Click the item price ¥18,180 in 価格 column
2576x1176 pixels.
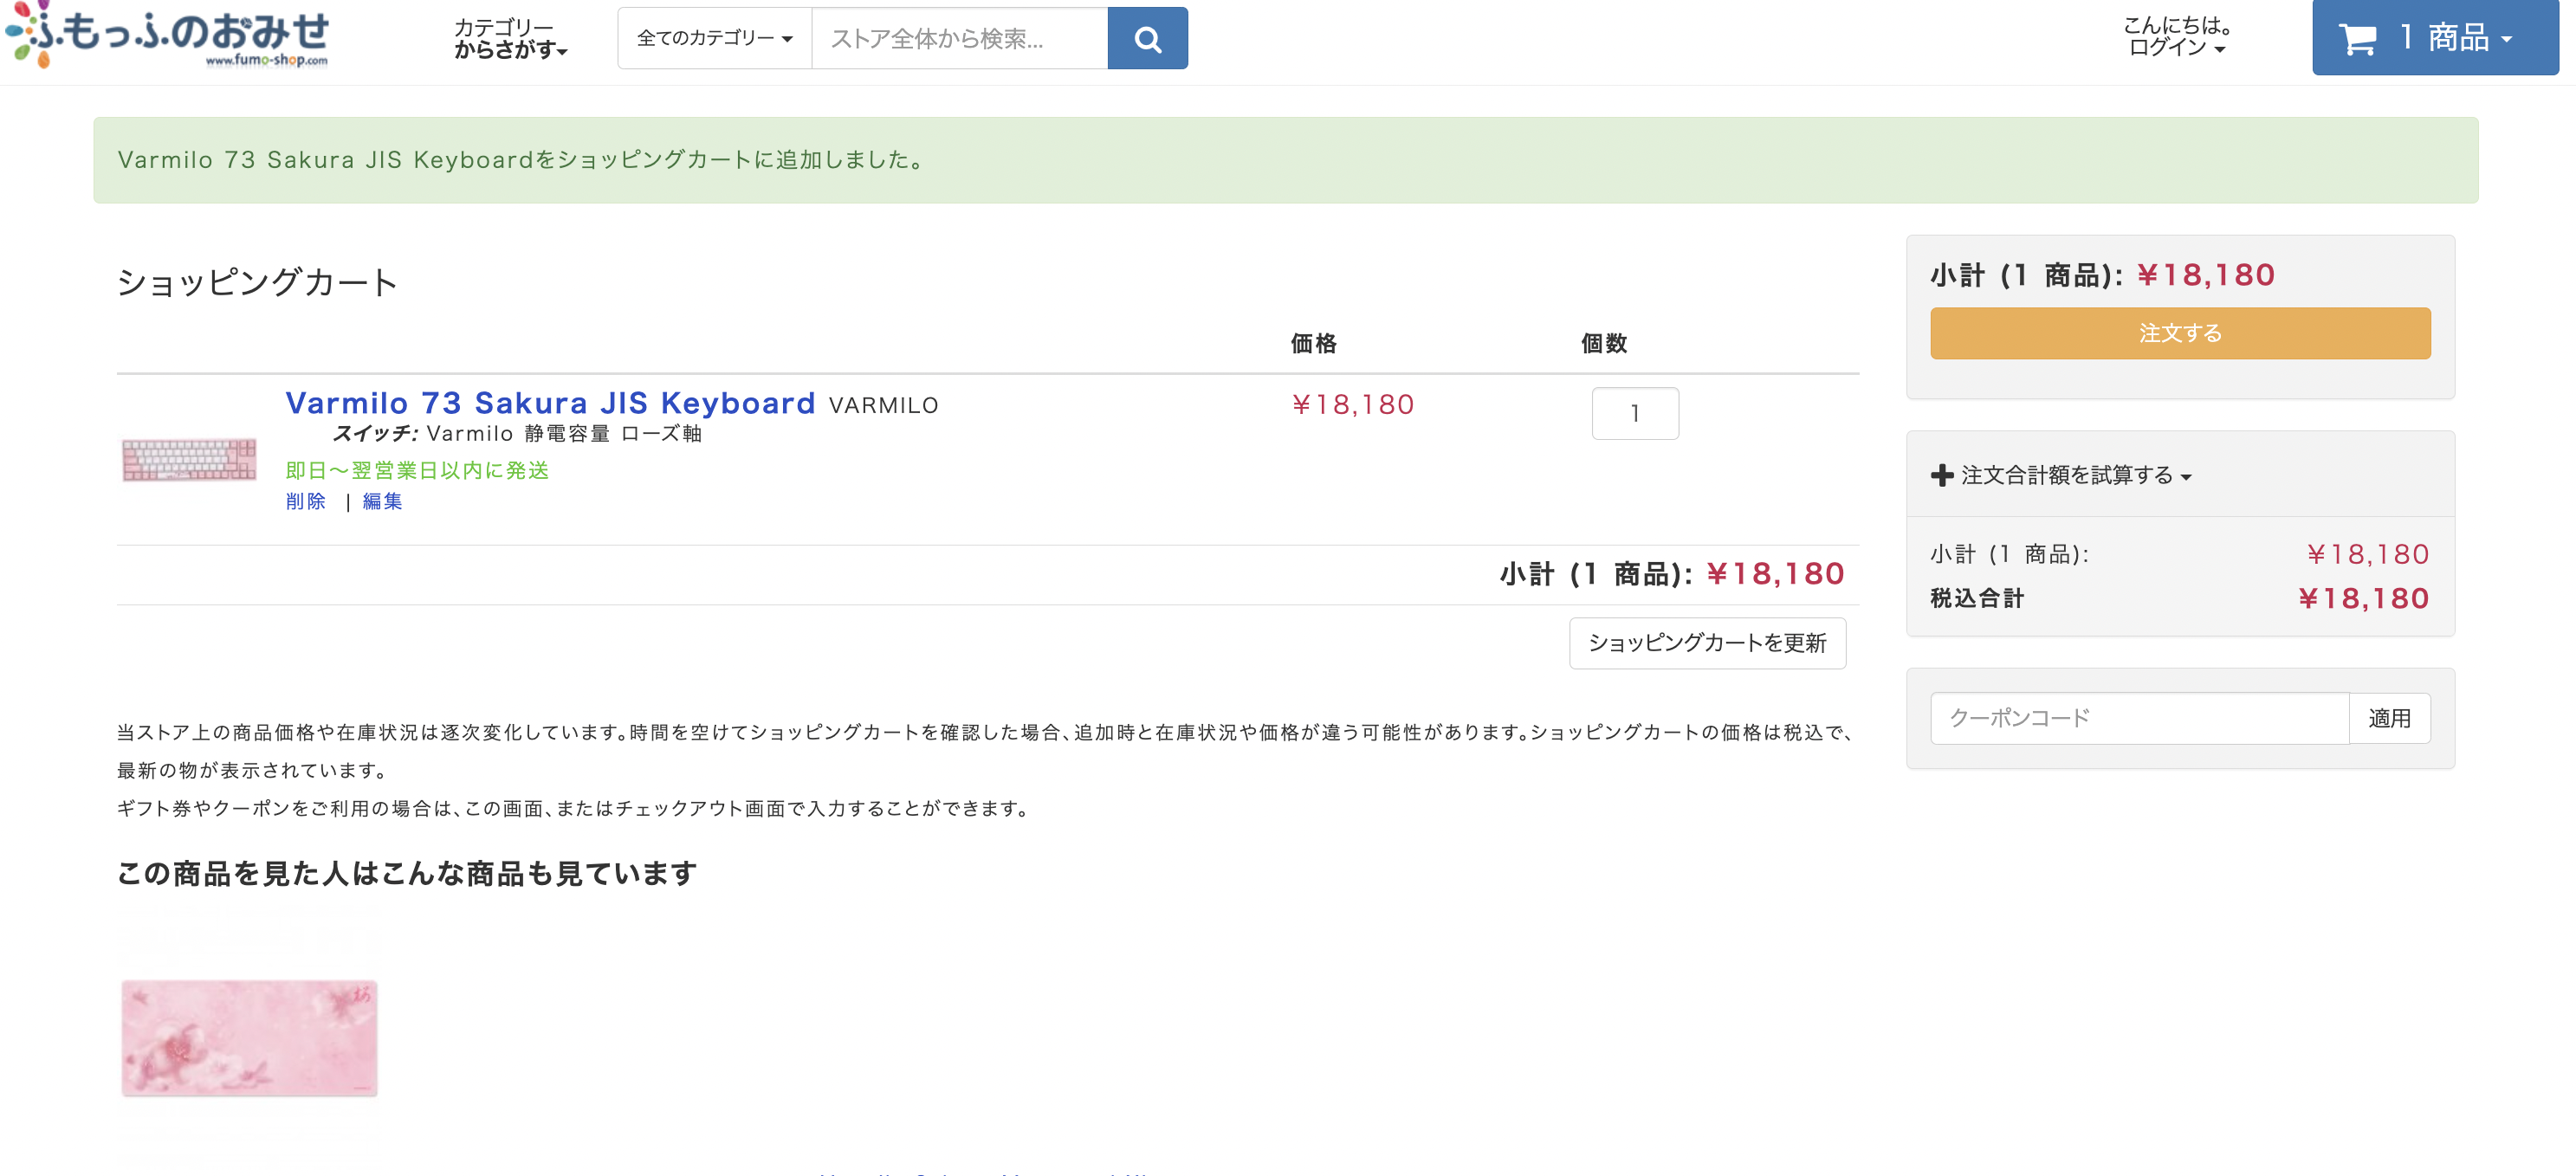click(1353, 404)
